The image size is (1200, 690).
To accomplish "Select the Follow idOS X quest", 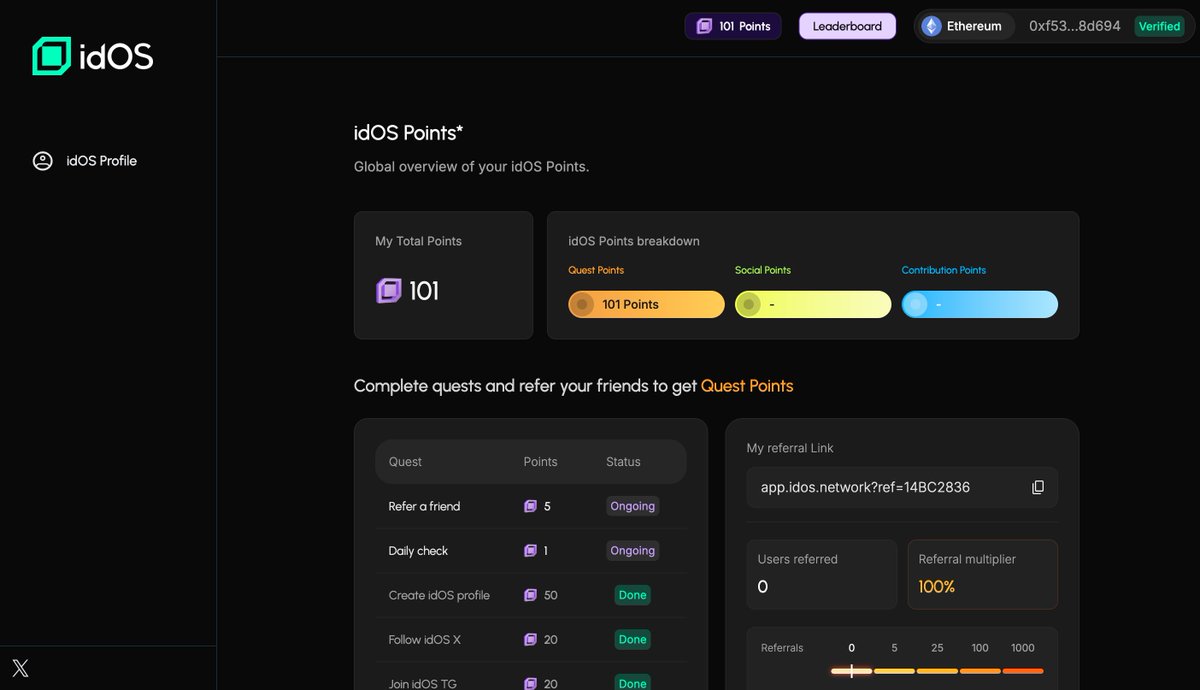I will (425, 640).
